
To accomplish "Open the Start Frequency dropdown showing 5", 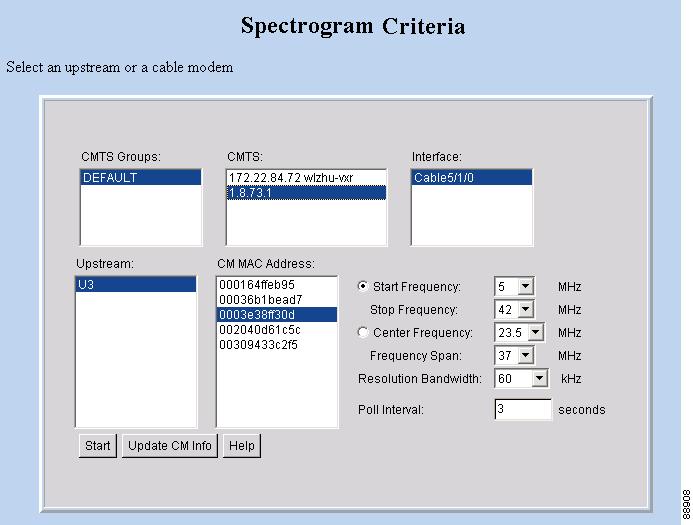I will click(x=514, y=286).
